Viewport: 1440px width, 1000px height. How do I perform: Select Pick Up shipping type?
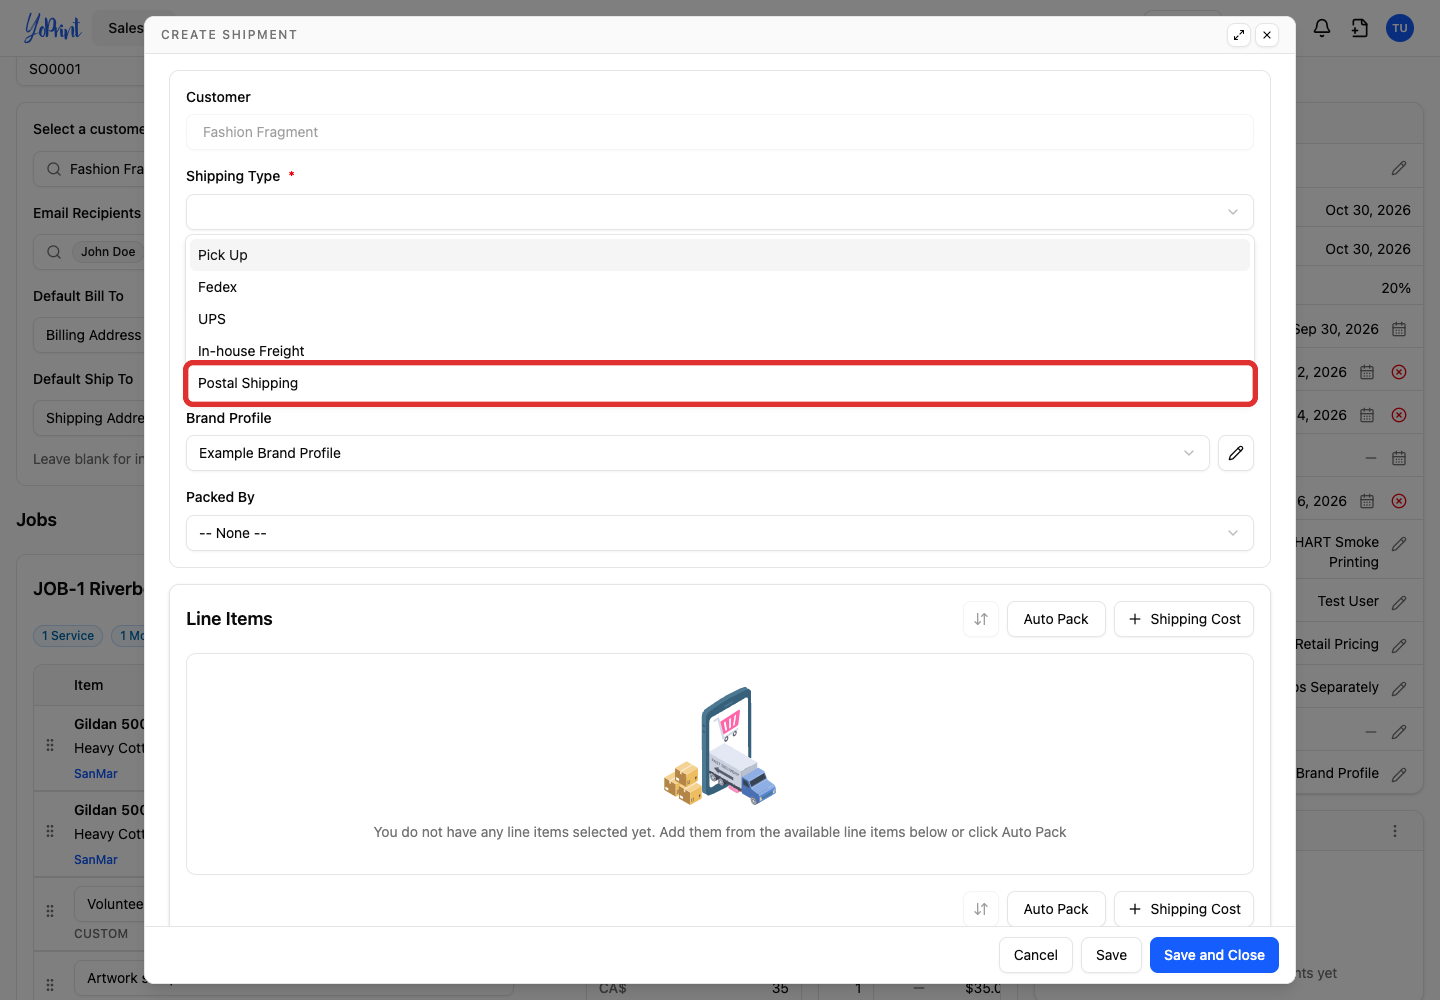click(x=720, y=255)
